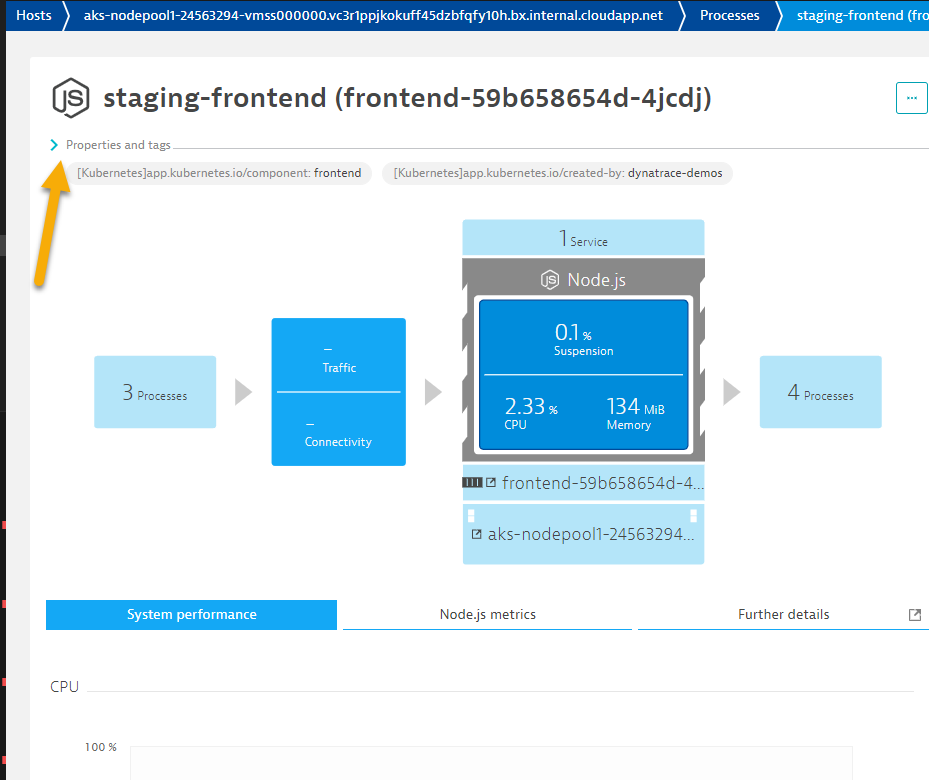The image size is (929, 780).
Task: Switch to the Node.js metrics tab
Action: [487, 615]
